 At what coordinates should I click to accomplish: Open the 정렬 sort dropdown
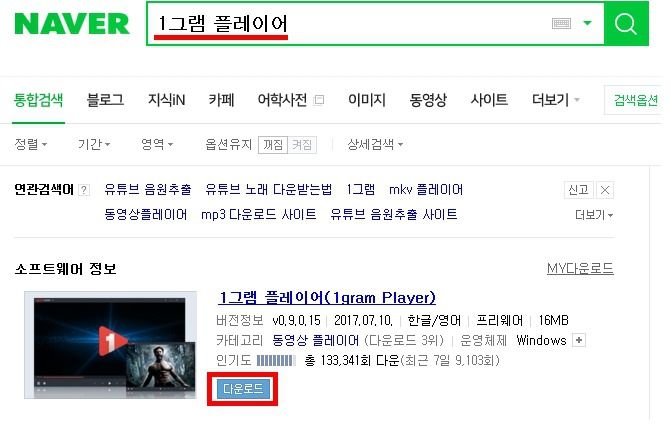point(30,144)
